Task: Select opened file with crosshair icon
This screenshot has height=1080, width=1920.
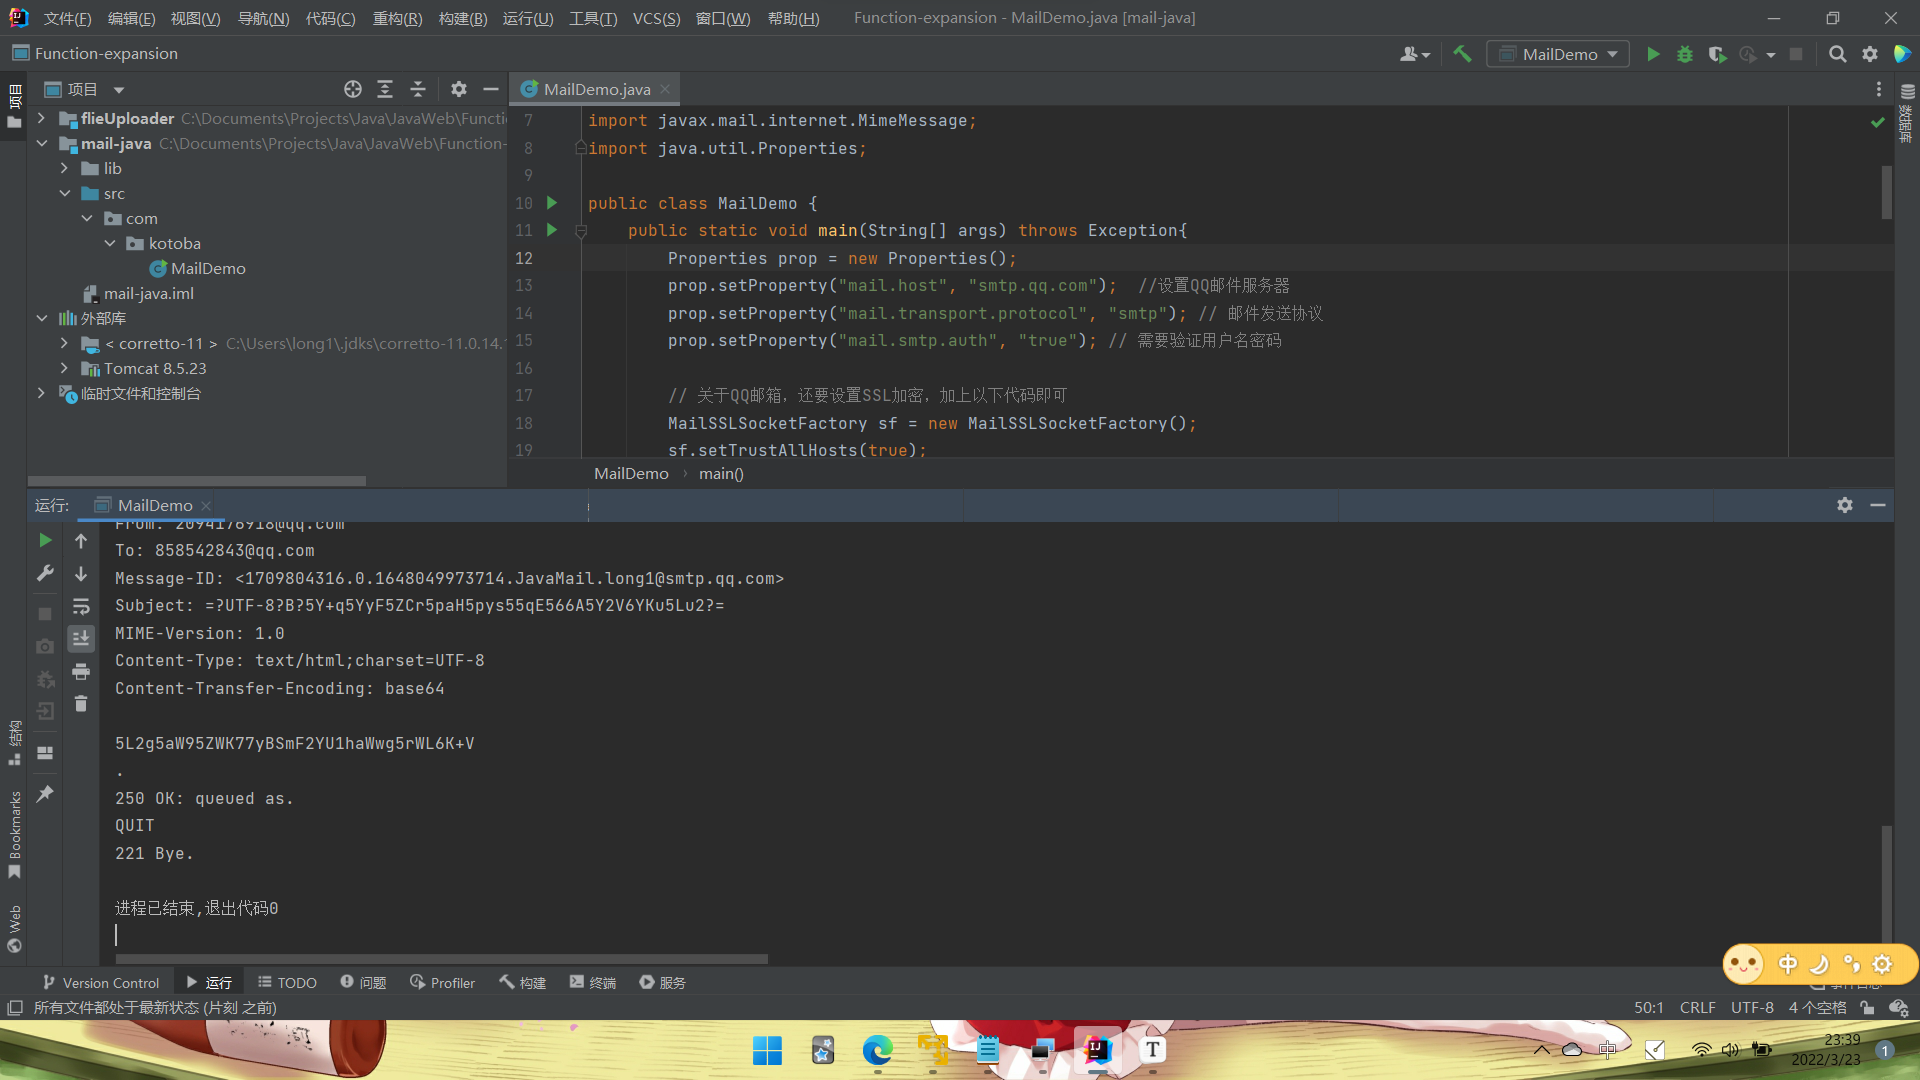Action: 353,89
